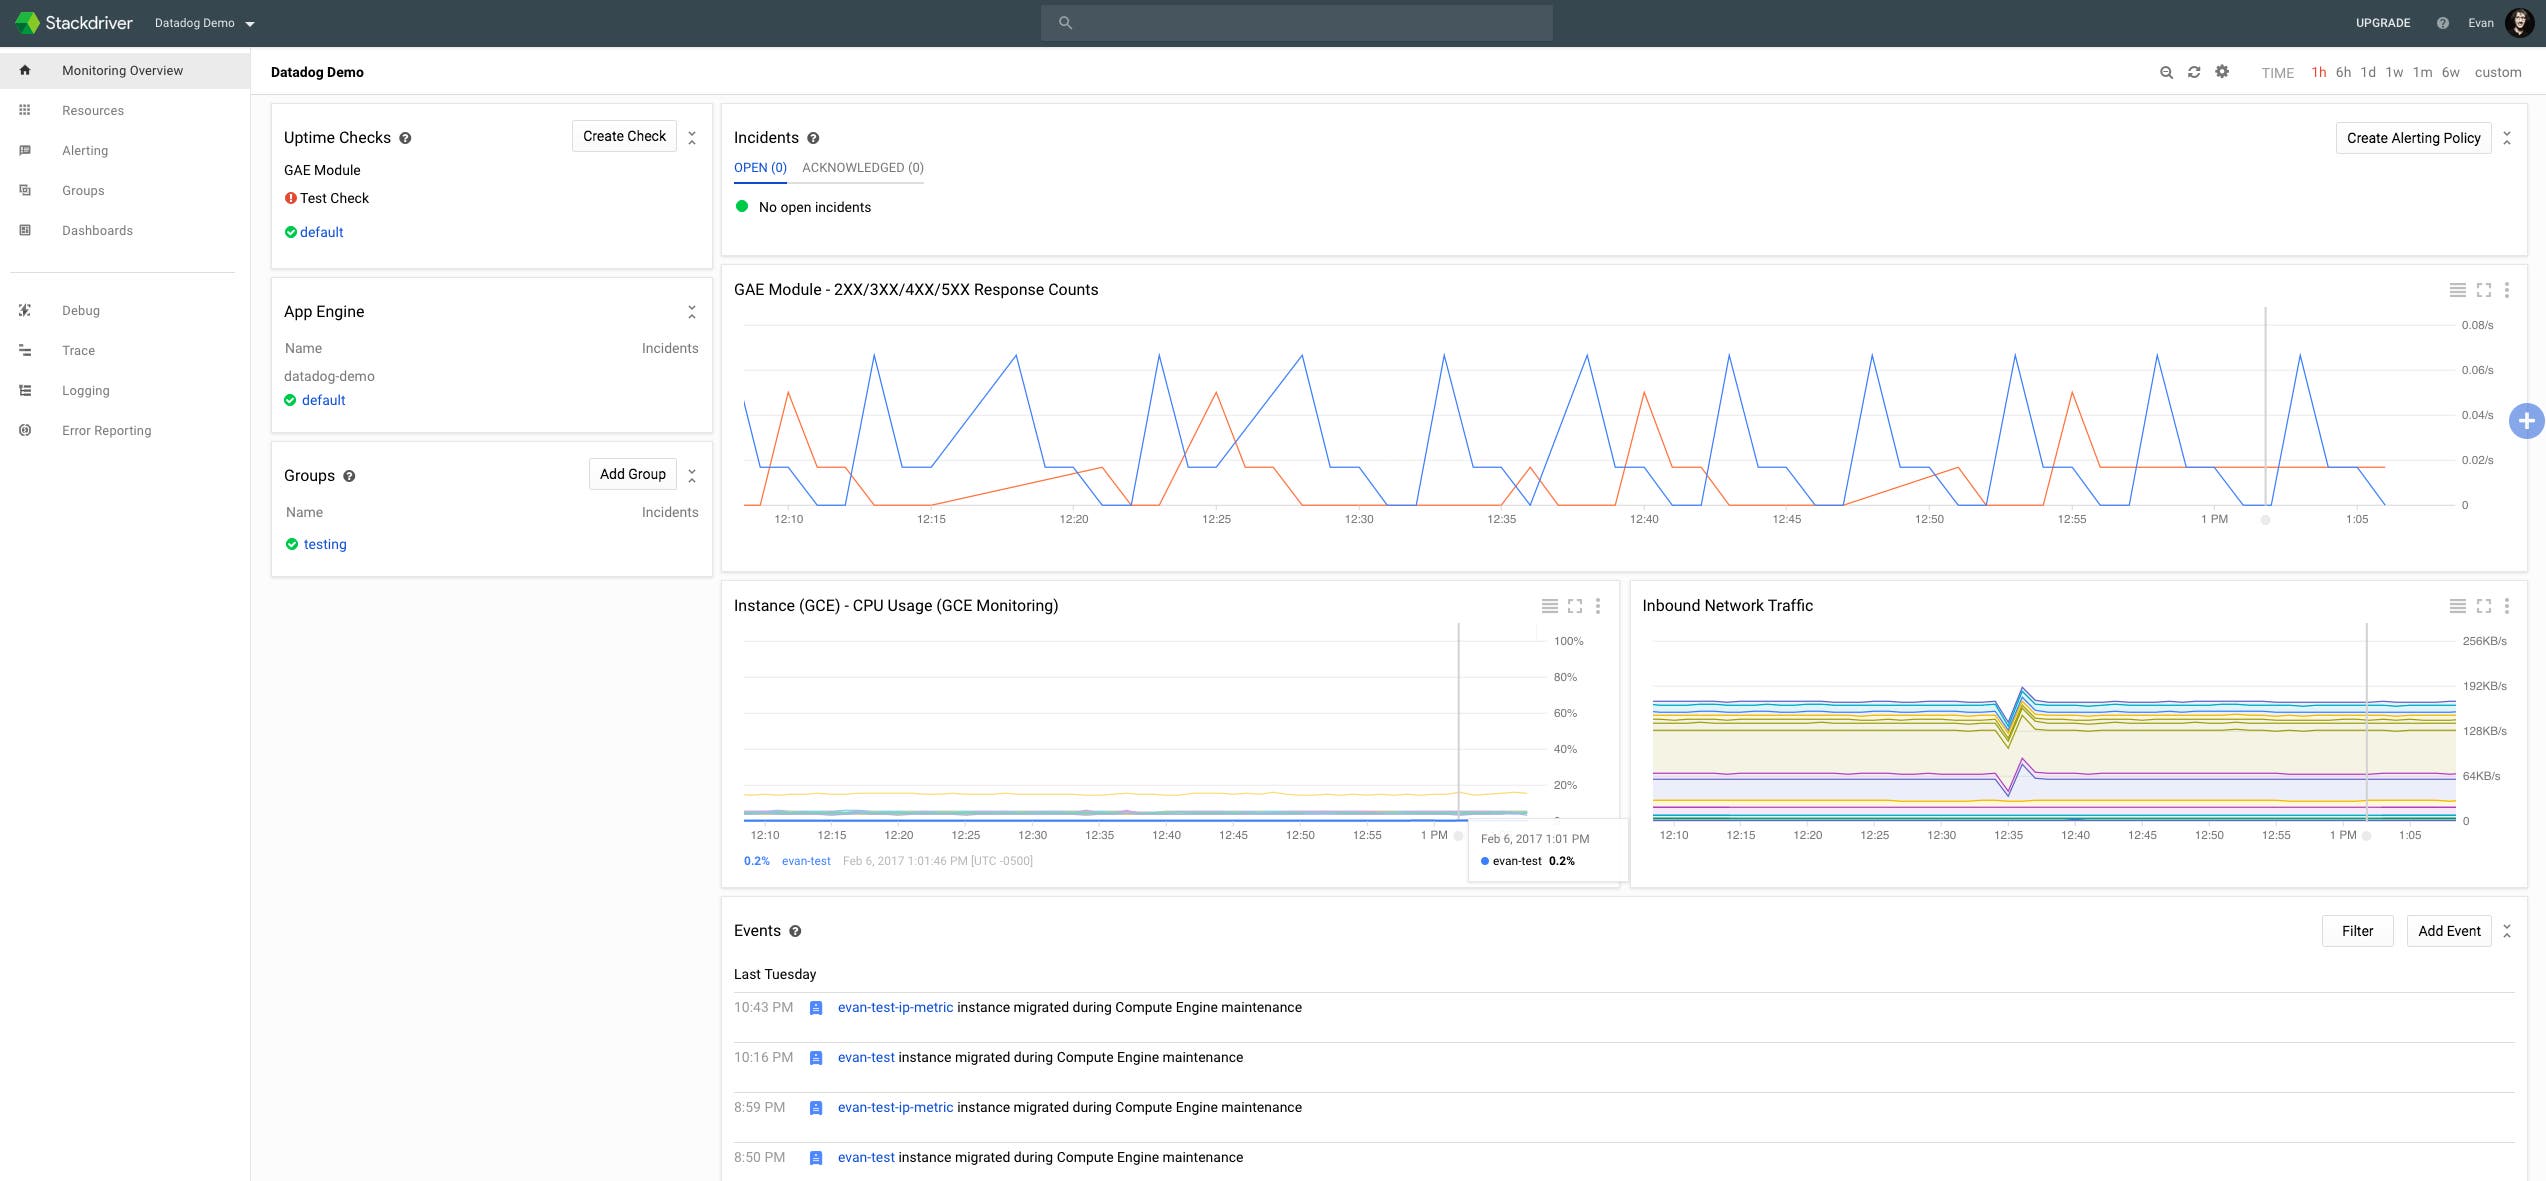Click the Create Alerting Policy button
The height and width of the screenshot is (1181, 2546).
(x=2413, y=137)
